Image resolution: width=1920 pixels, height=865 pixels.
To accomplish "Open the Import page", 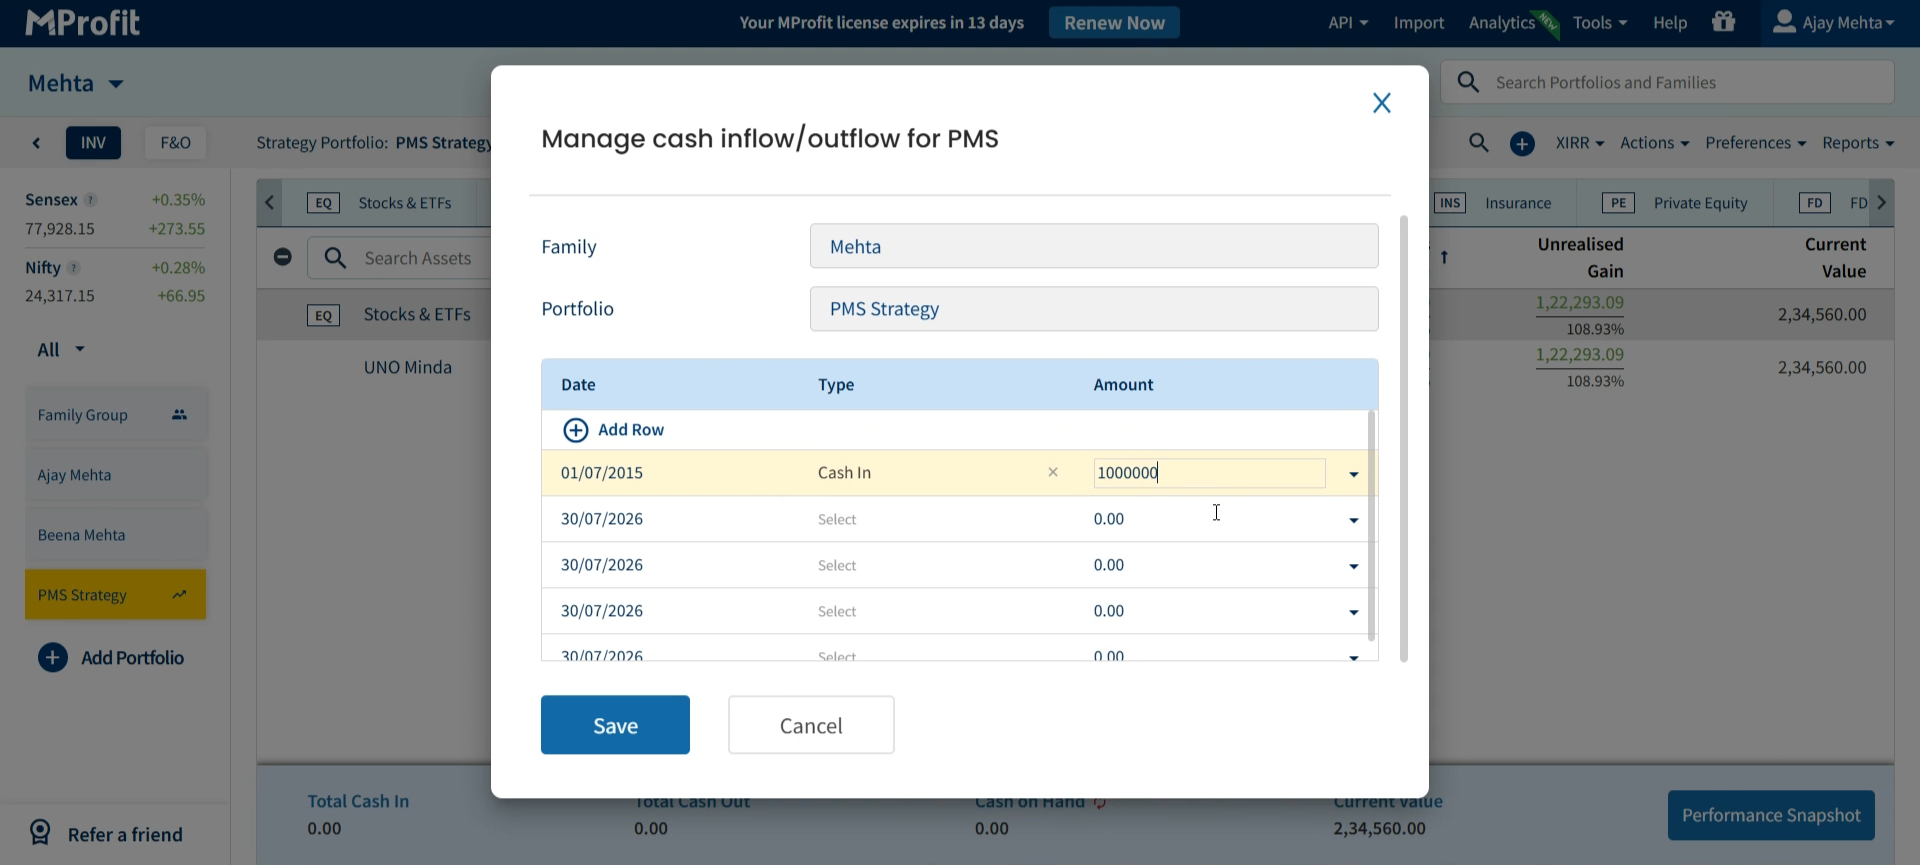I will tap(1419, 23).
